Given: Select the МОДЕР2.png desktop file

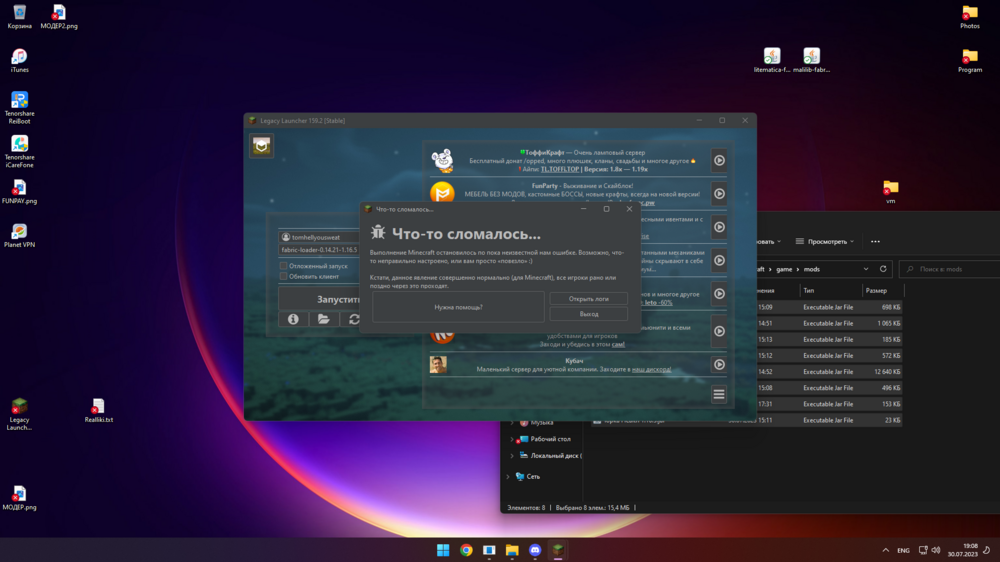Looking at the screenshot, I should [x=59, y=17].
